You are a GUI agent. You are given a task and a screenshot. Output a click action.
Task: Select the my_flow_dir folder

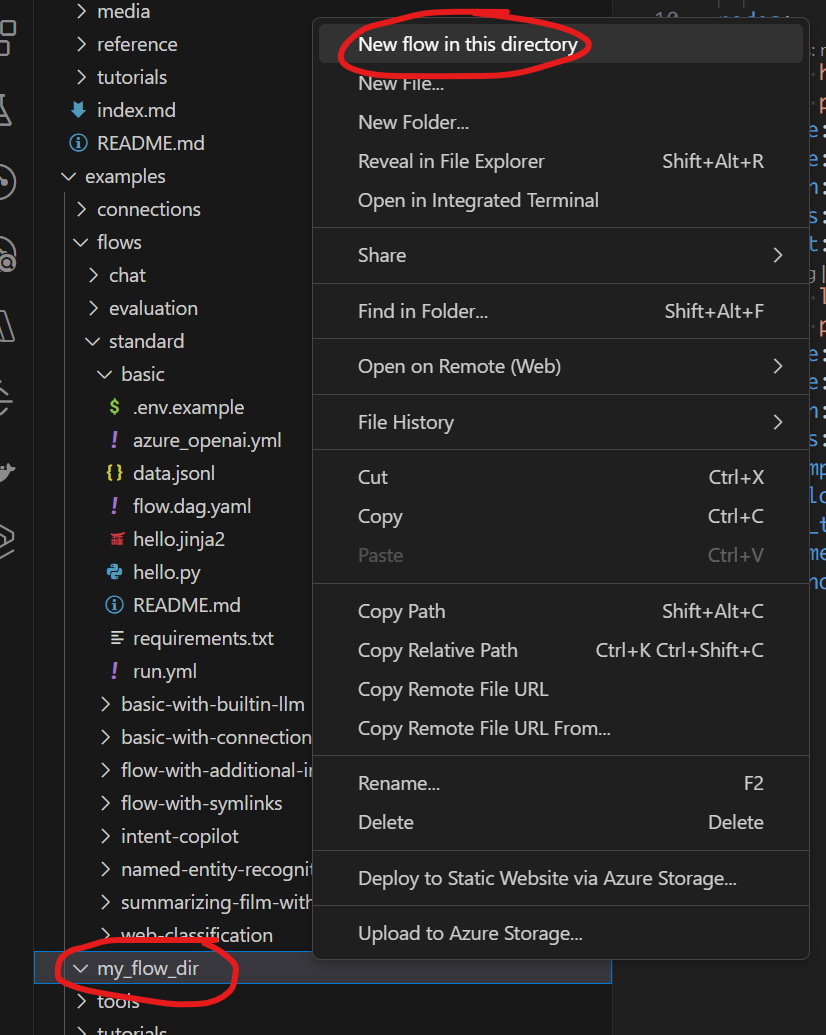pos(147,968)
